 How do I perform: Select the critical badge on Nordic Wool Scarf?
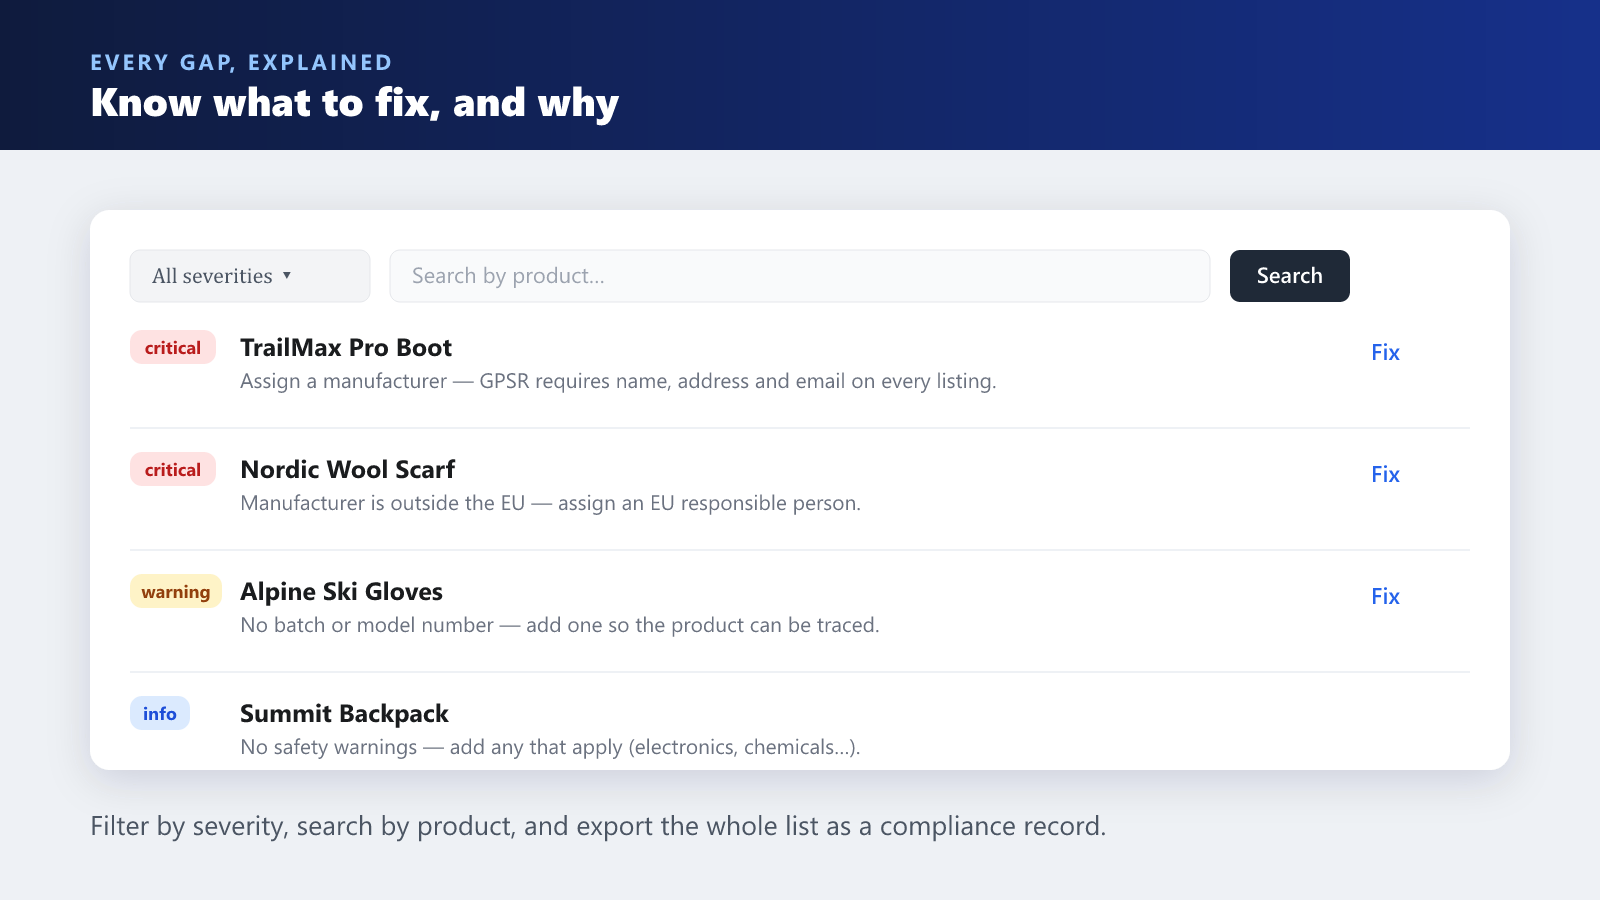click(x=173, y=469)
